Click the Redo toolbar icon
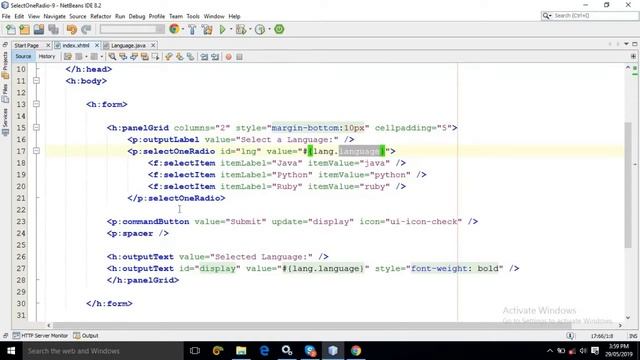 click(86, 29)
